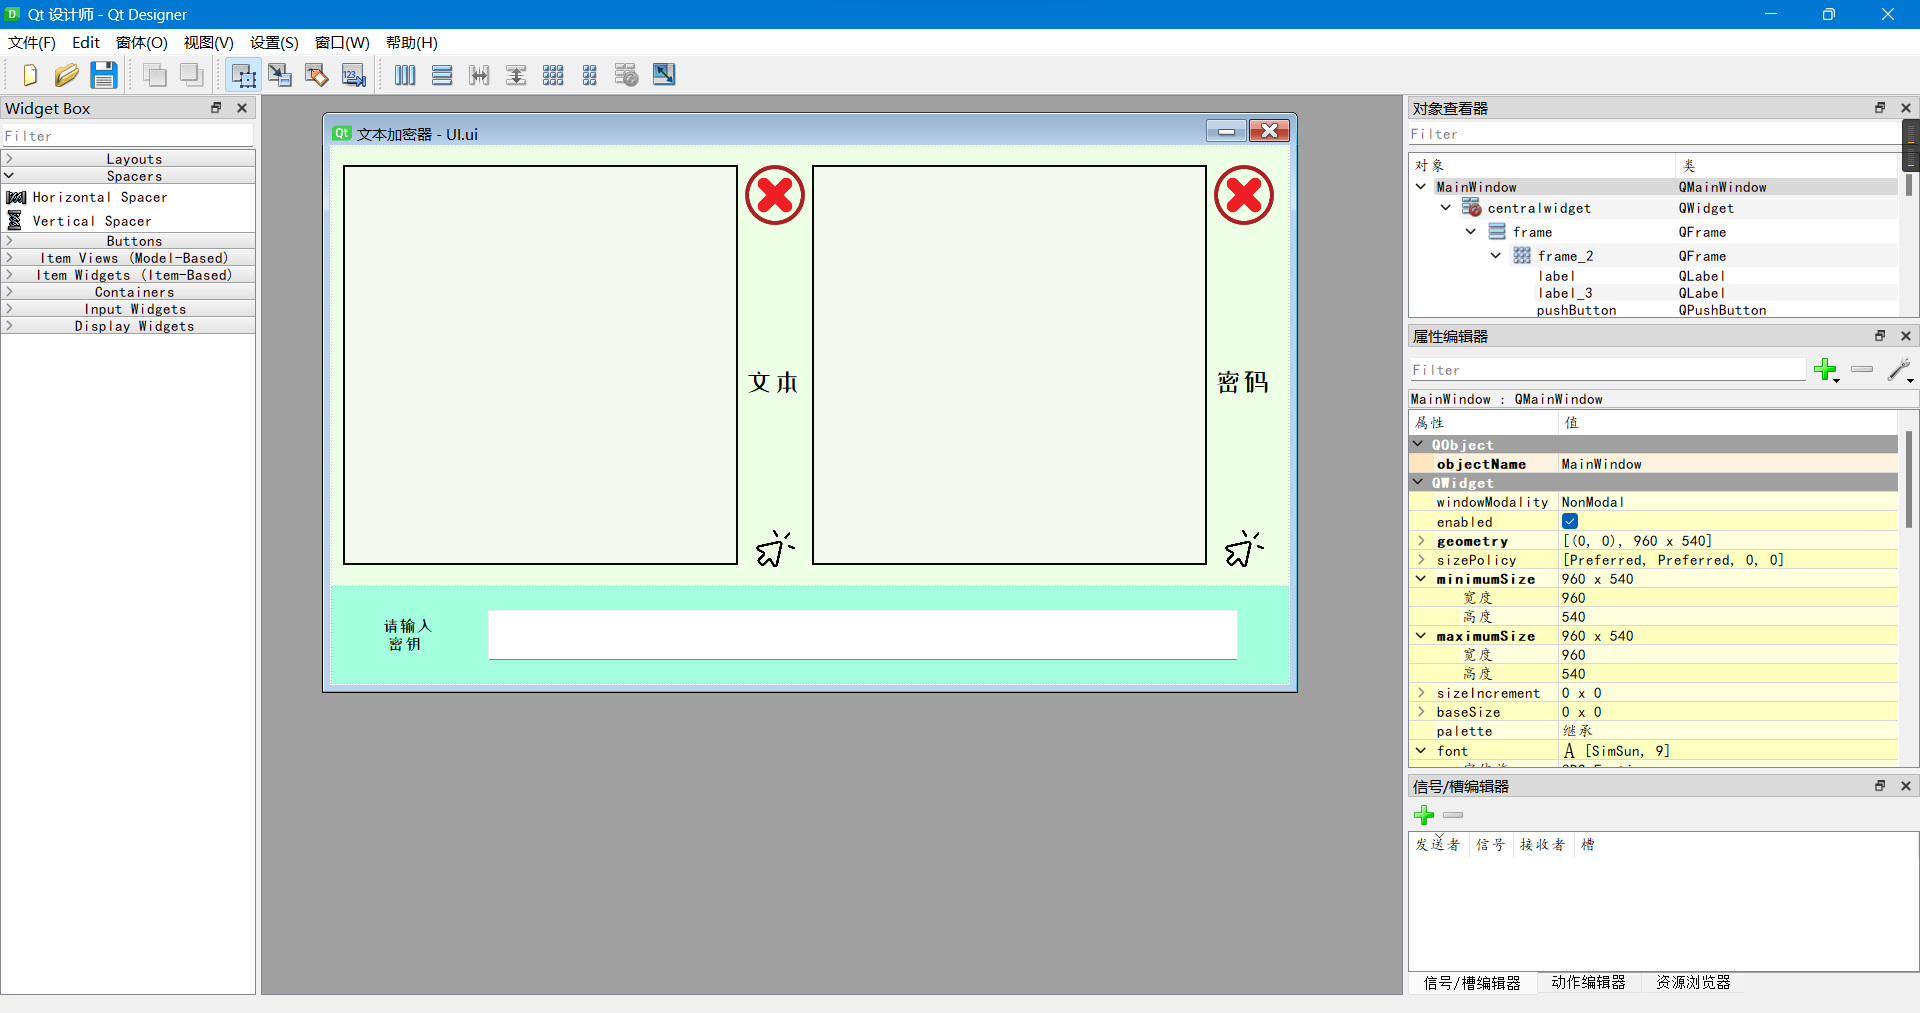This screenshot has height=1013, width=1920.
Task: Collapse the QWidget property group
Action: 1420,482
